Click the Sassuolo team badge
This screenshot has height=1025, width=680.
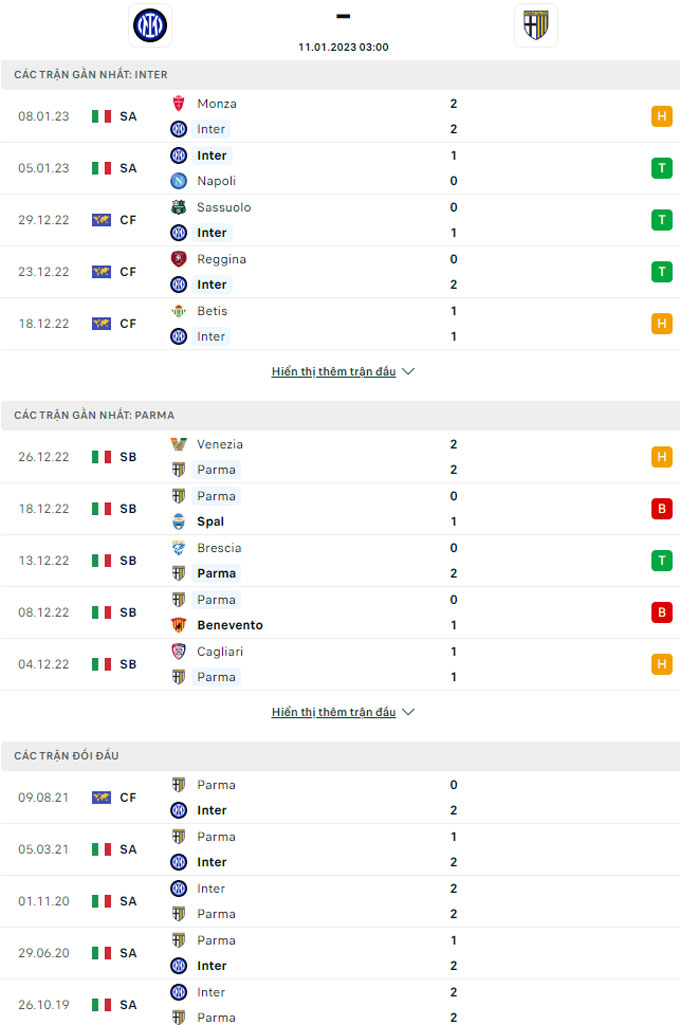coord(178,207)
